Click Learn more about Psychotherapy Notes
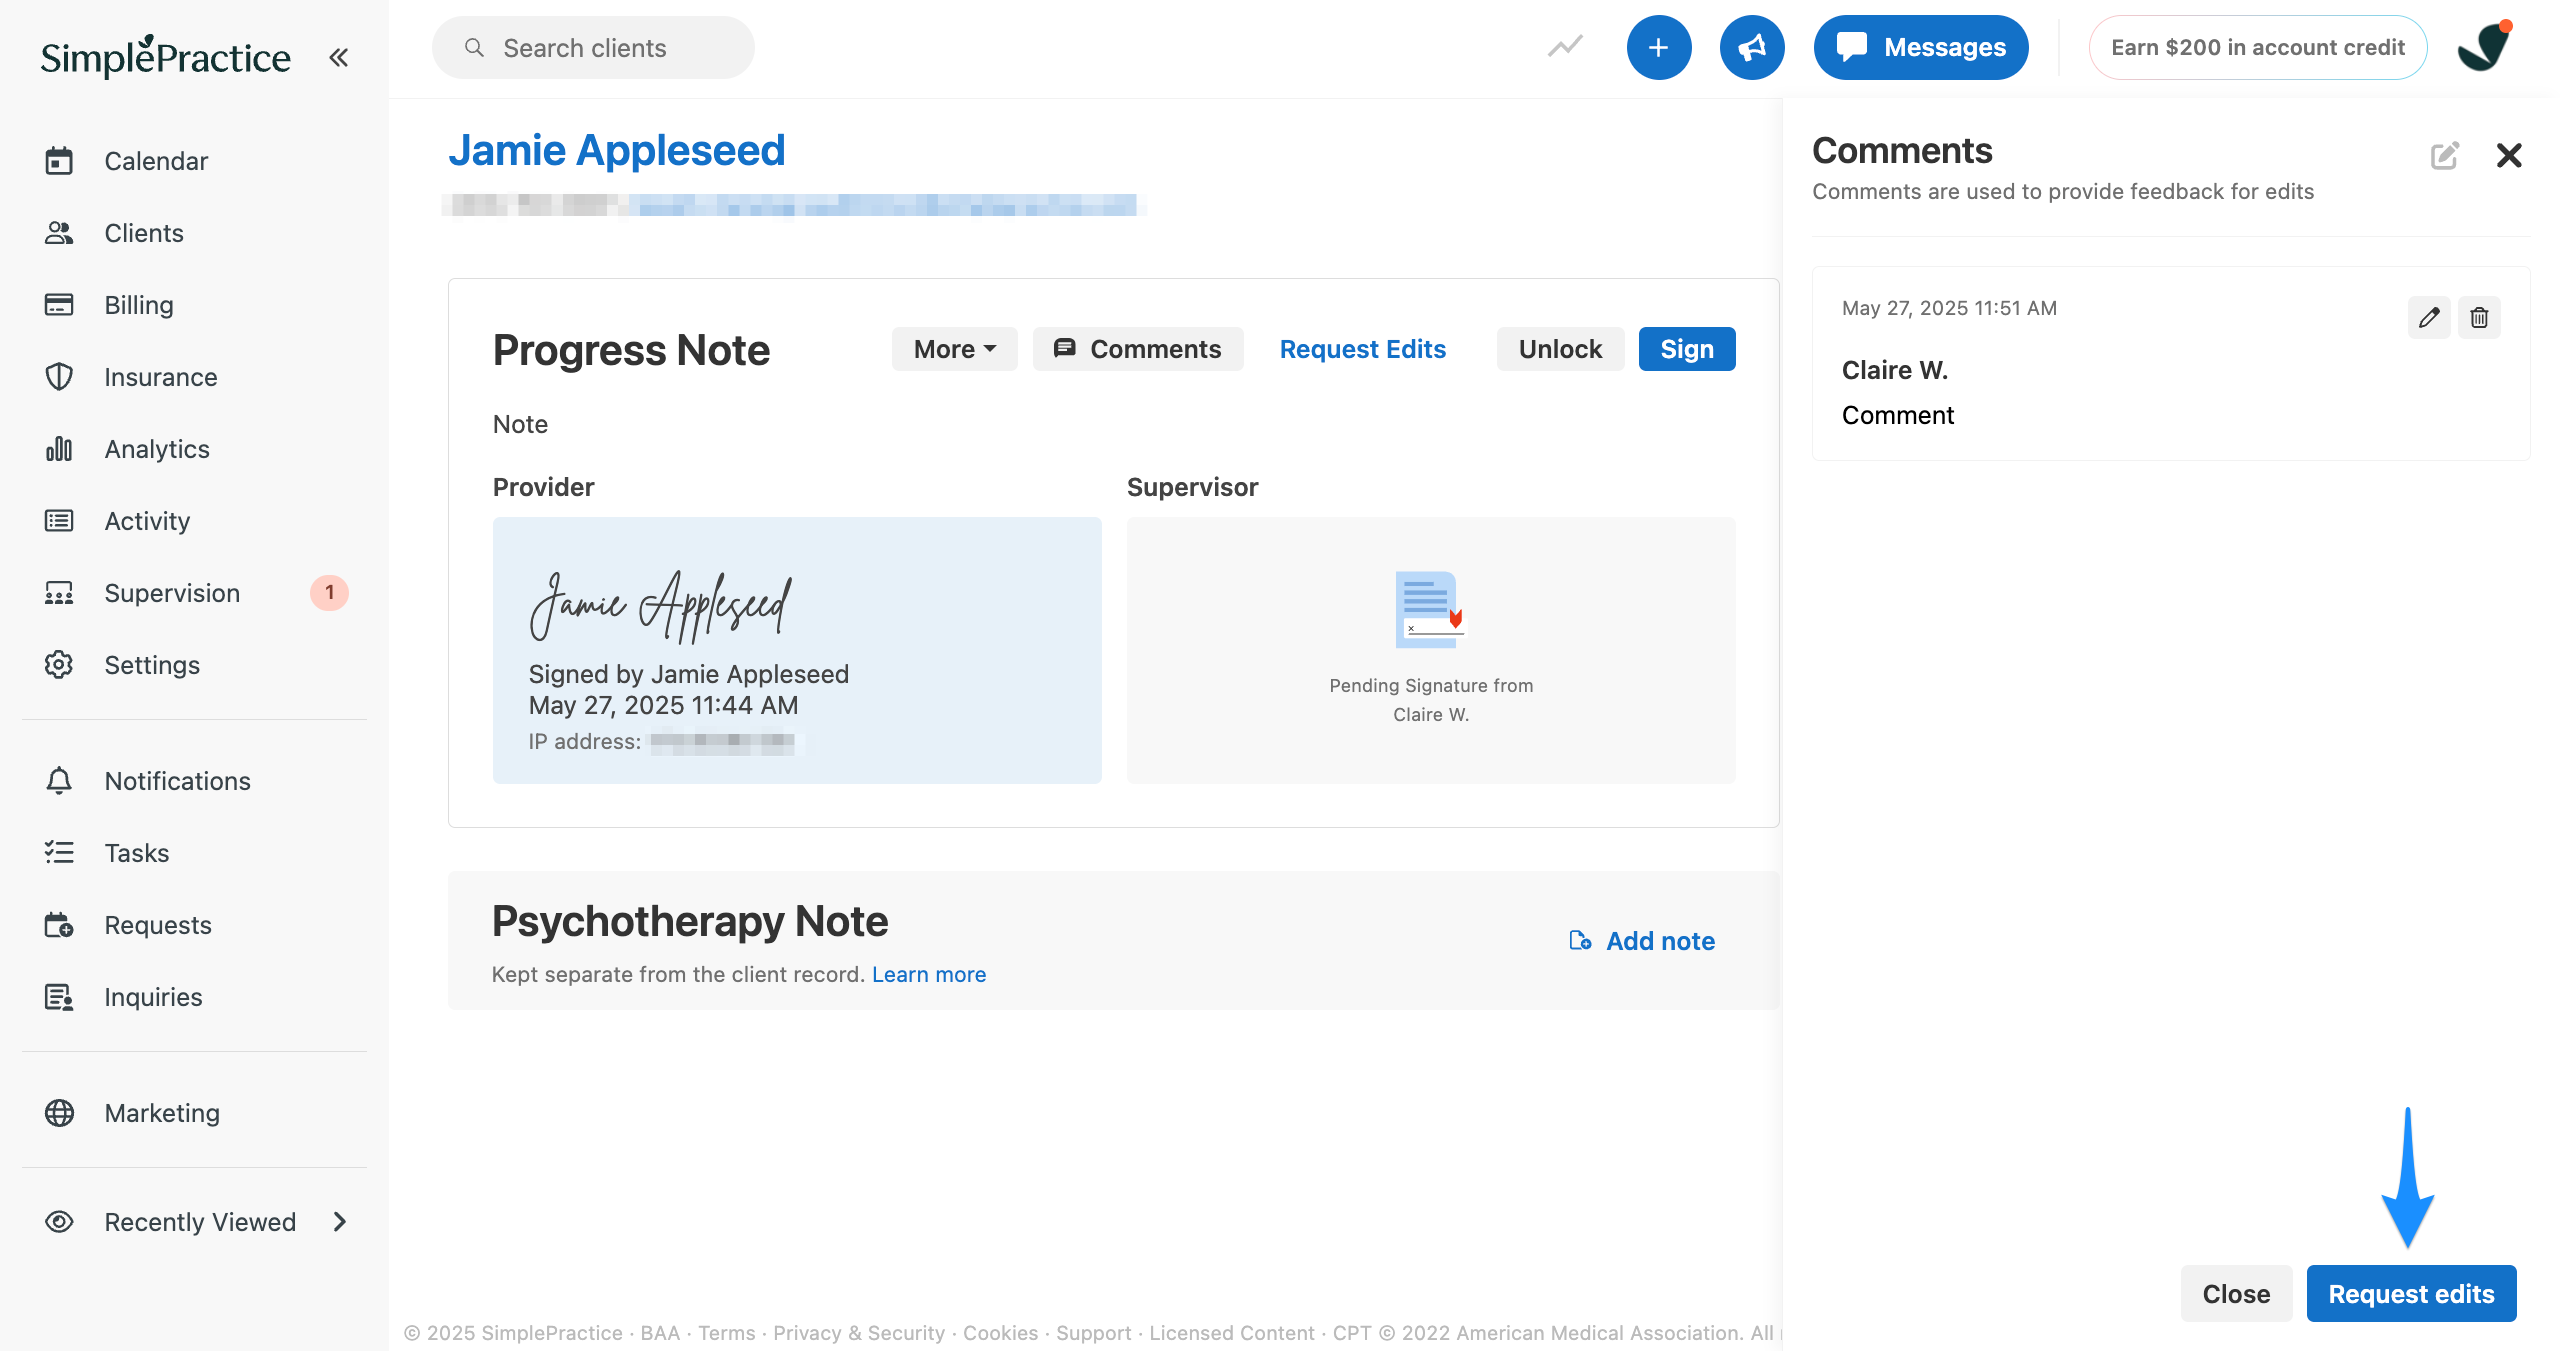This screenshot has height=1351, width=2560. pos(929,974)
